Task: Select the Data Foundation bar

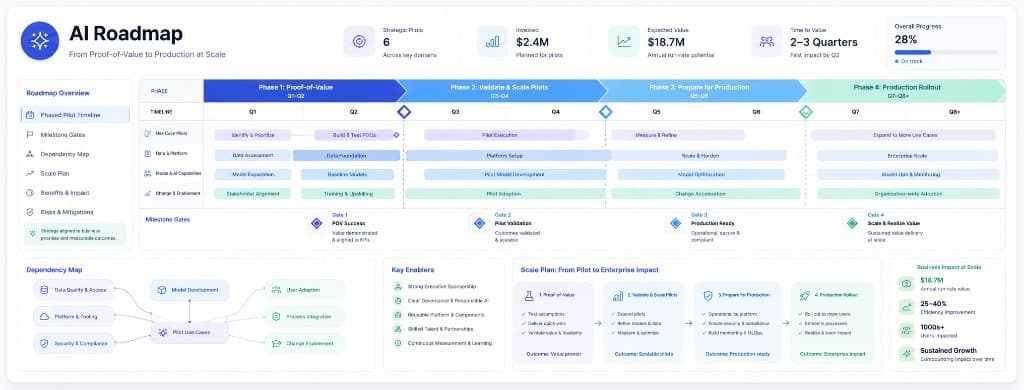Action: pyautogui.click(x=346, y=156)
